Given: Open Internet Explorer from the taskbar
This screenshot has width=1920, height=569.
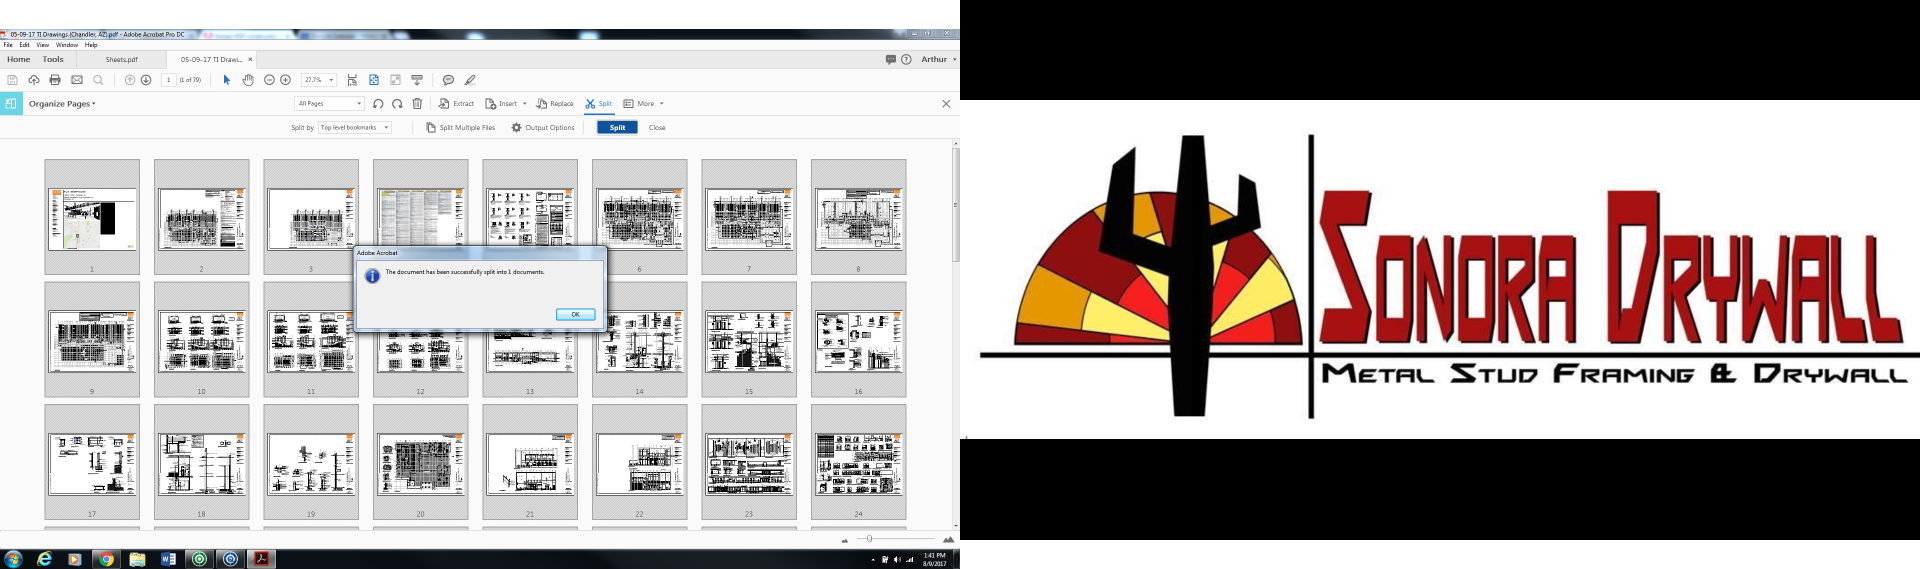Looking at the screenshot, I should (x=44, y=559).
